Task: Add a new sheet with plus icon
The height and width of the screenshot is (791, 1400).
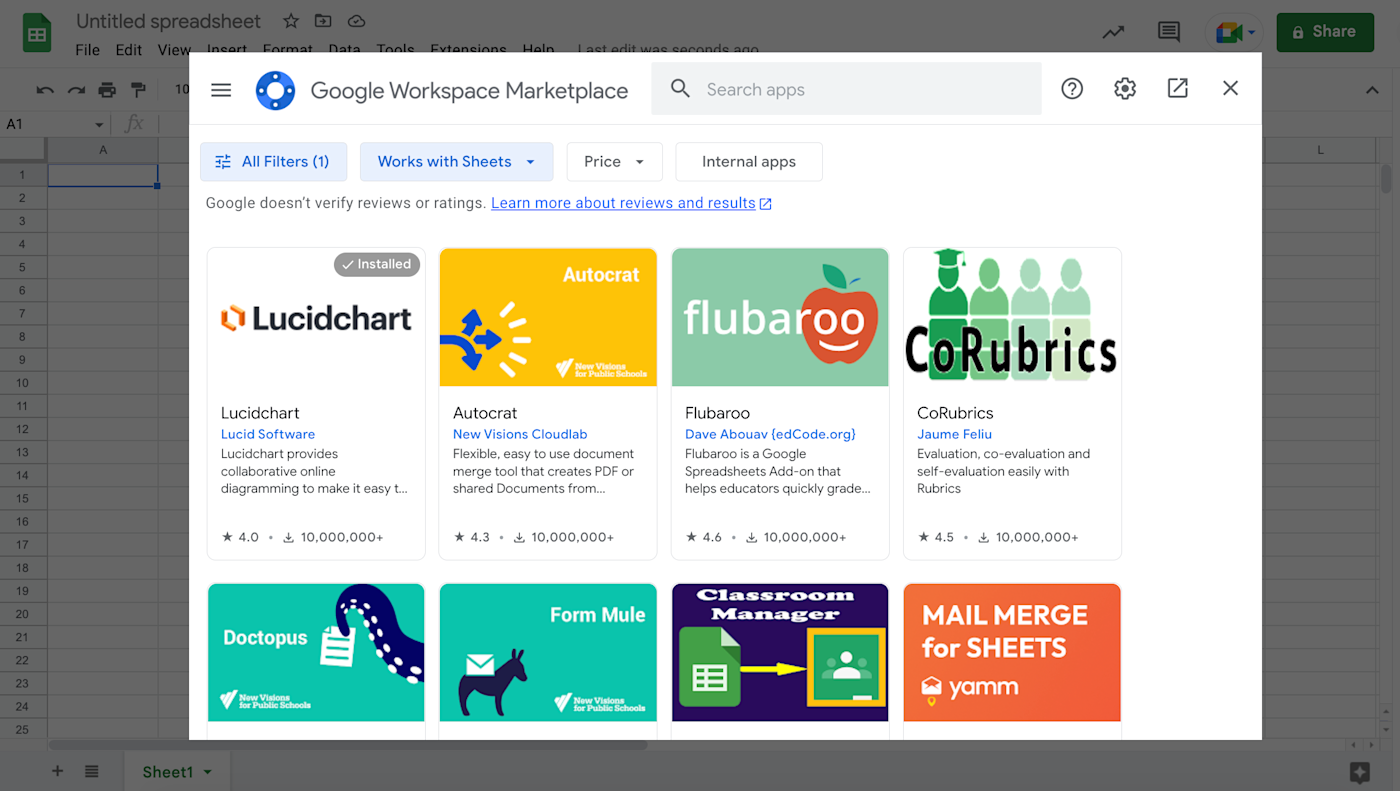Action: tap(57, 771)
